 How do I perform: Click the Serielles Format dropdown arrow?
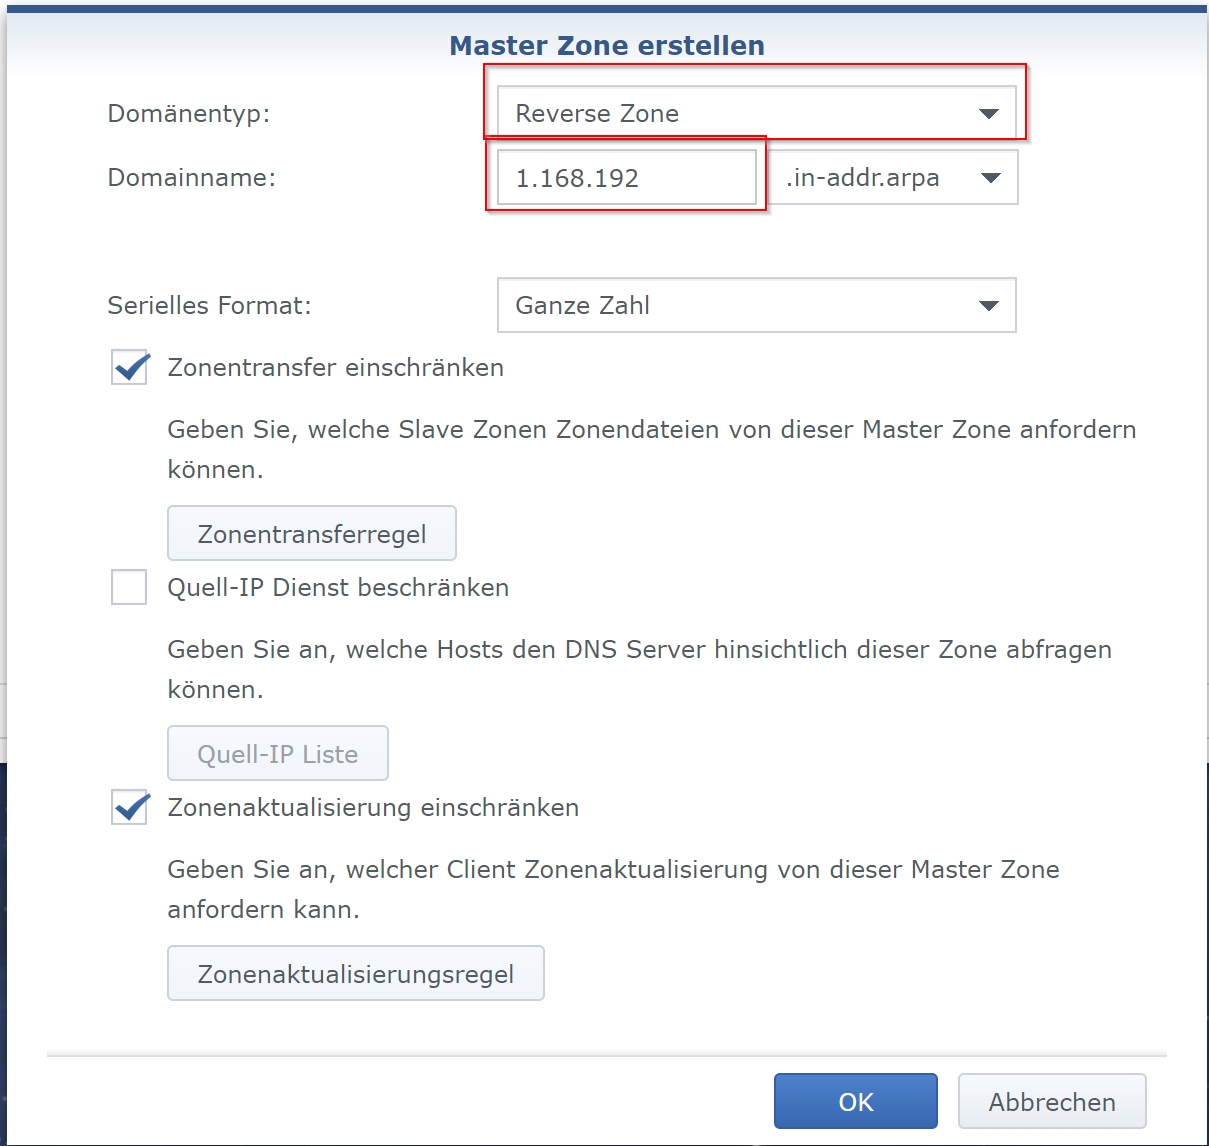[989, 305]
